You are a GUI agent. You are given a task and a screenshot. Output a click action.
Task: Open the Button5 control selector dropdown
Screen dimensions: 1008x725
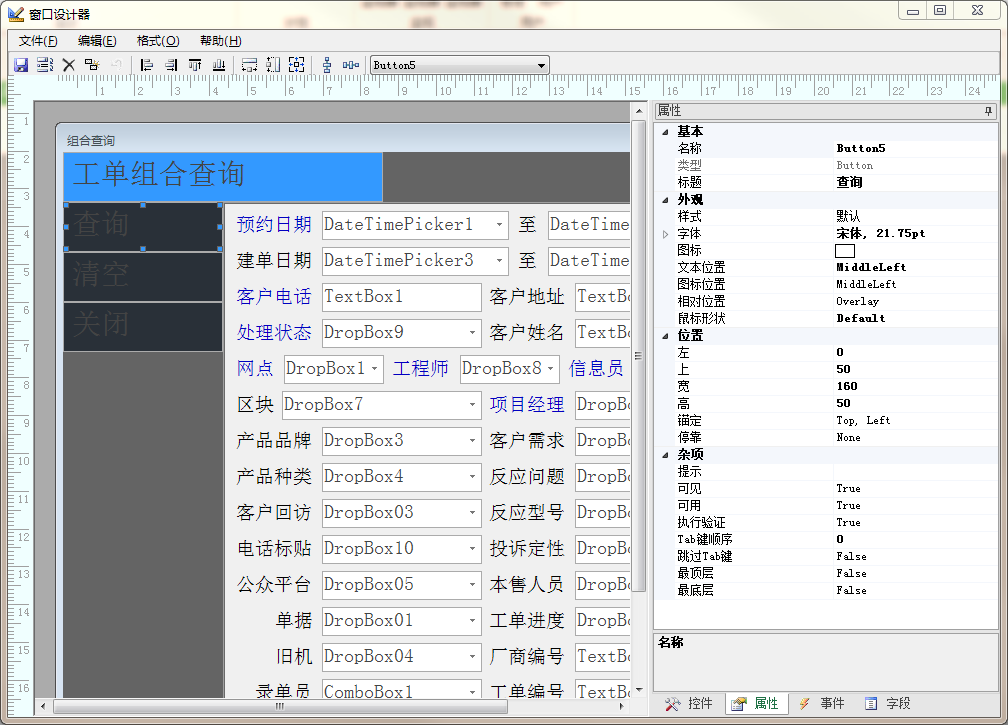542,66
